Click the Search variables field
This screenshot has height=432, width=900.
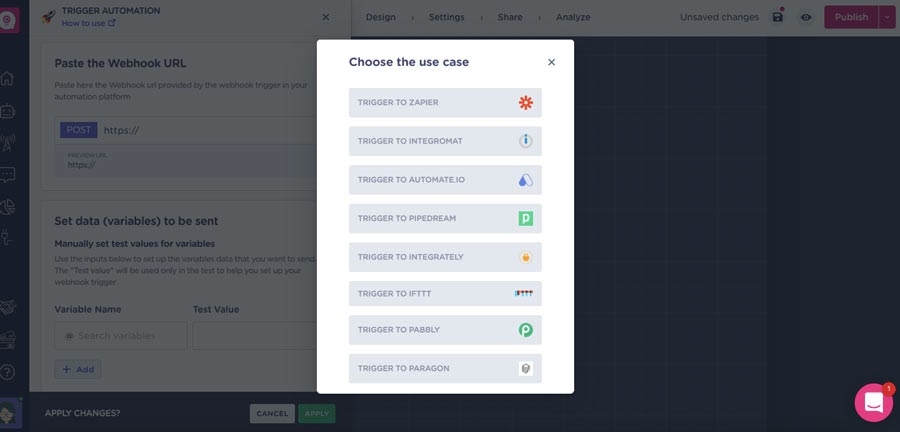(x=121, y=336)
